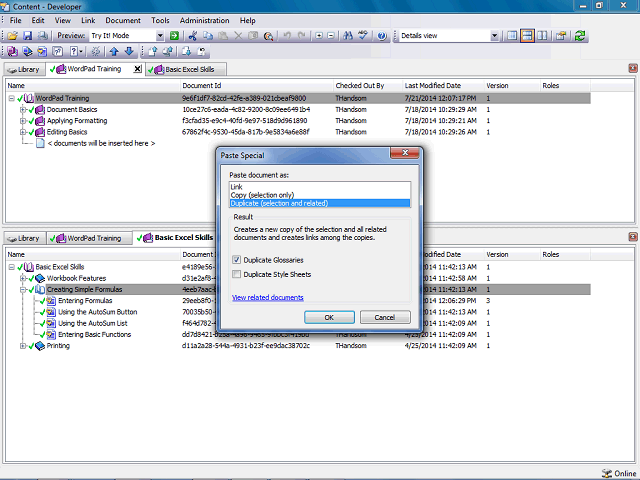Screen dimensions: 640x480
Task: Click the Move Up blue arrow icon
Action: pos(114,51)
